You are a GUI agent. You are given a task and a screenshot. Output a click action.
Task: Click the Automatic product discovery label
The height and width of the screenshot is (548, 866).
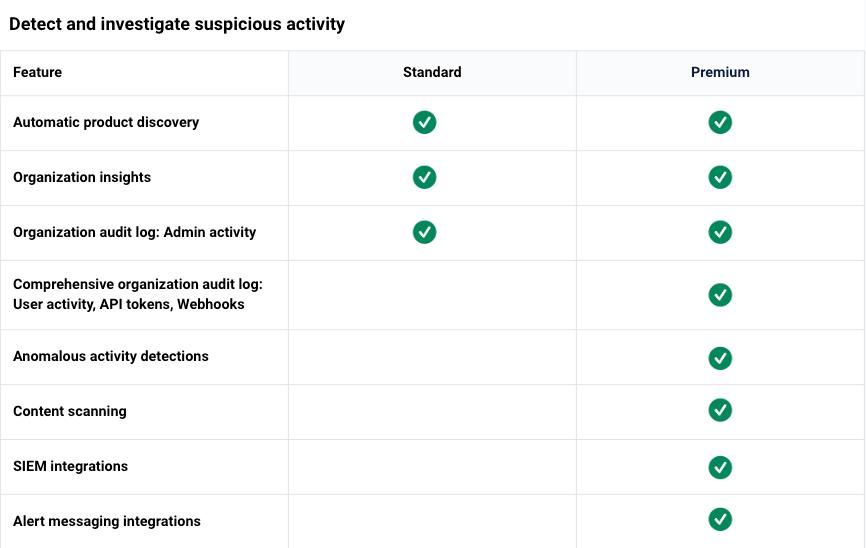pyautogui.click(x=106, y=122)
